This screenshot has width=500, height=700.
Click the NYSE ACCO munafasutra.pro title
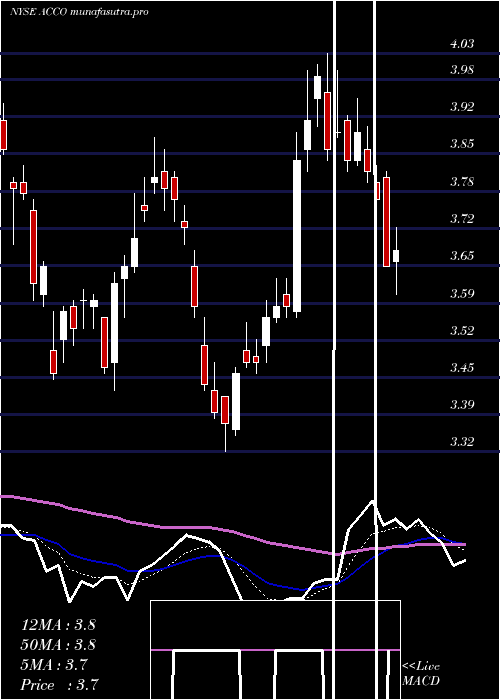[79, 12]
